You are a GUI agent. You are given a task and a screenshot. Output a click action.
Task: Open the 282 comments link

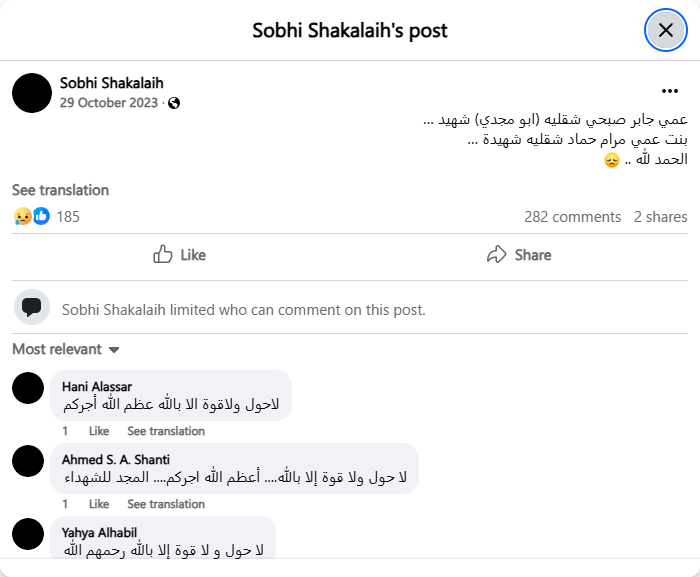click(572, 216)
